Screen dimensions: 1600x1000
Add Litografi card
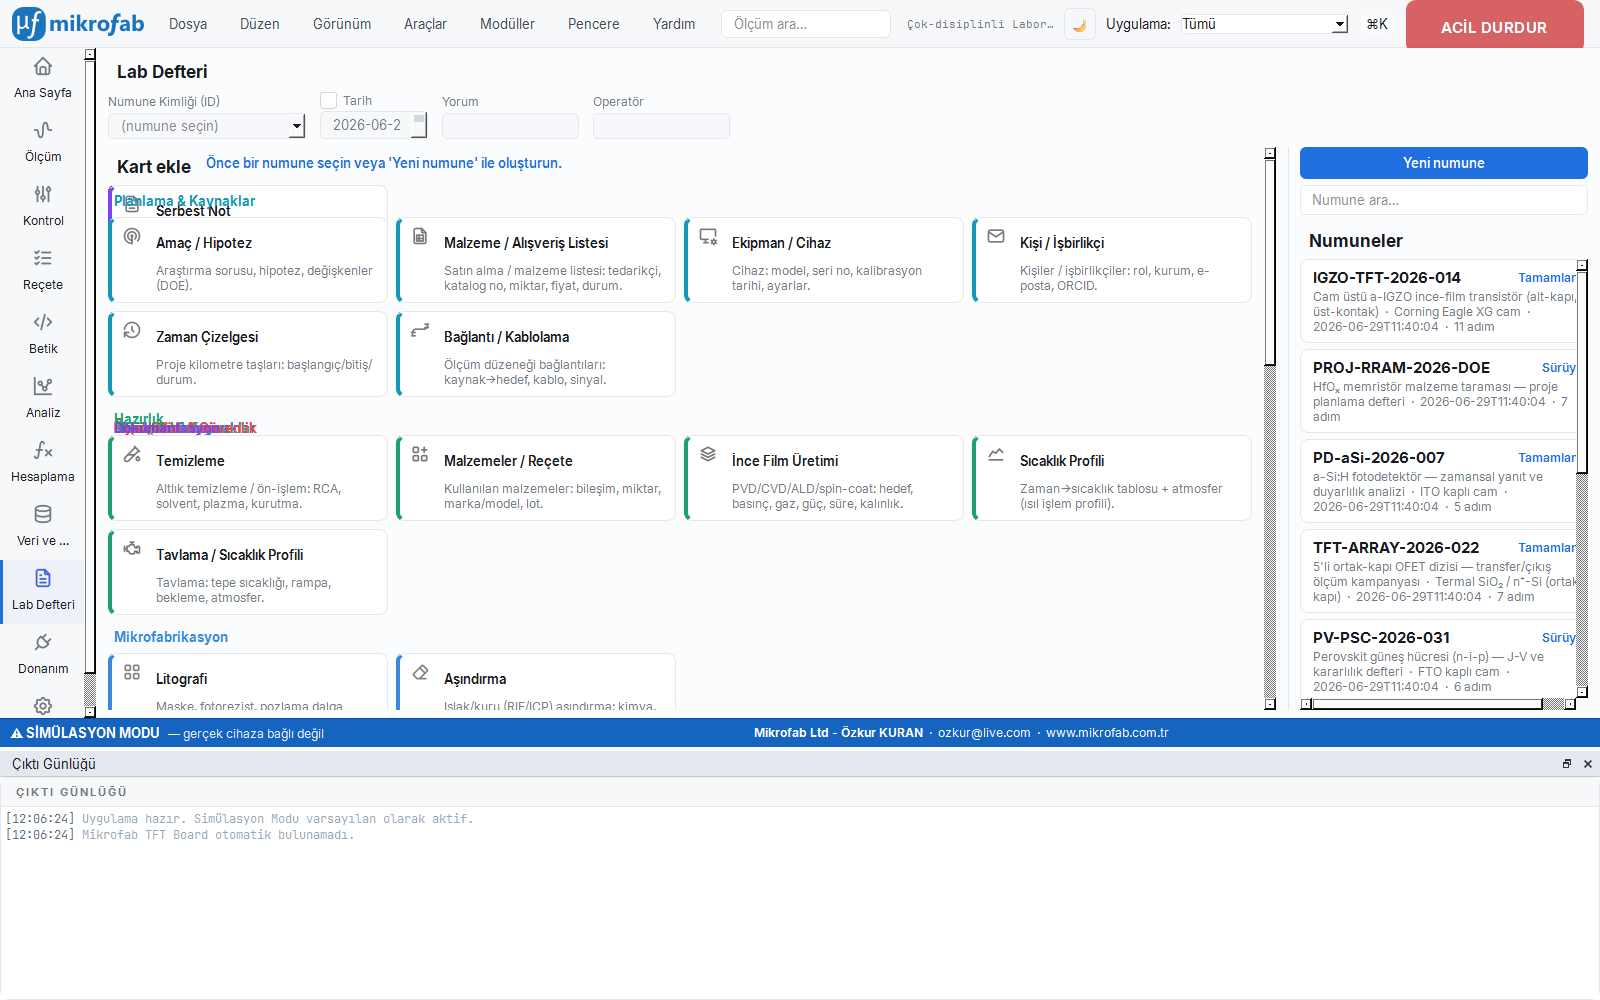click(248, 683)
